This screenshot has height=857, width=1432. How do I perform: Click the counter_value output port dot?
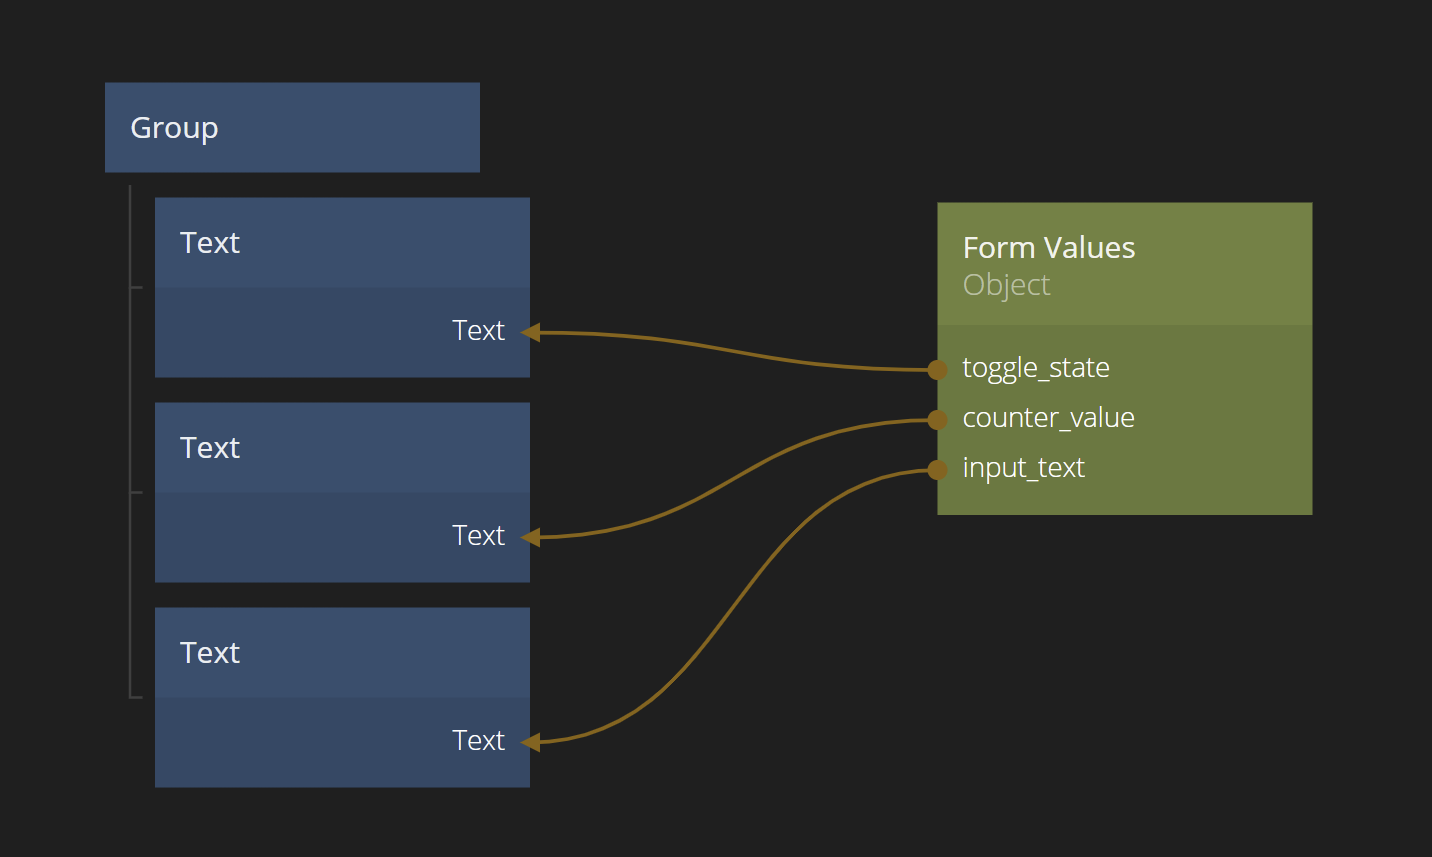(937, 420)
